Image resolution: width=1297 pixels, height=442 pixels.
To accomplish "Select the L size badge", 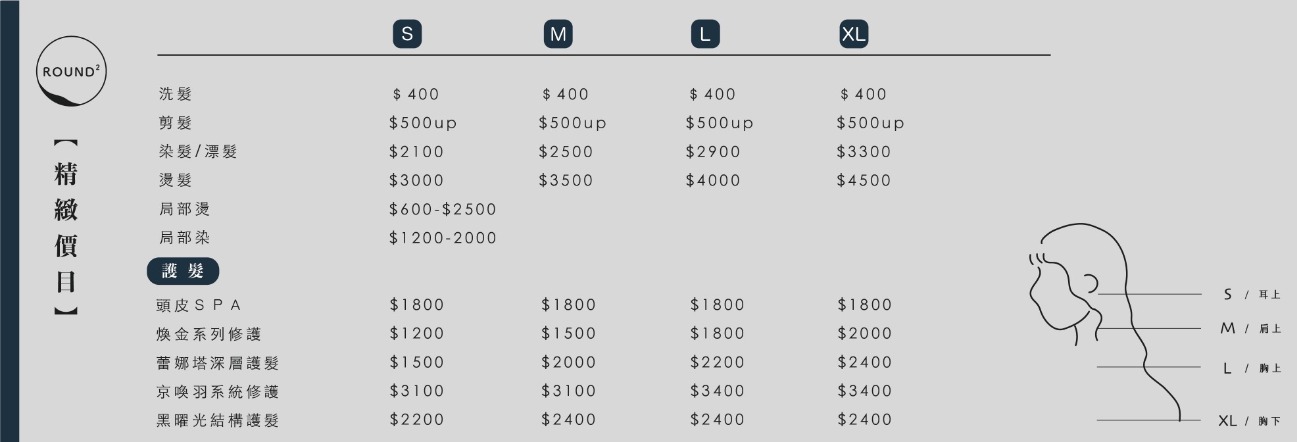I will click(705, 34).
